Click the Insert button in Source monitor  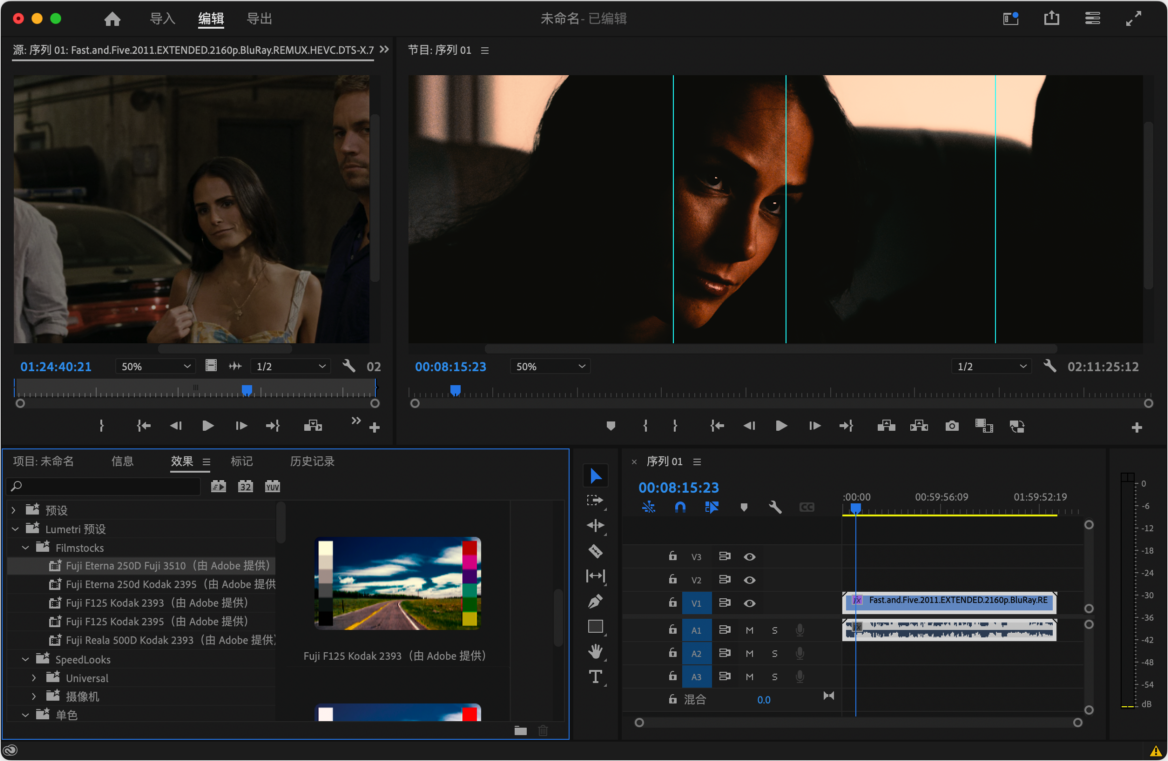pos(313,426)
